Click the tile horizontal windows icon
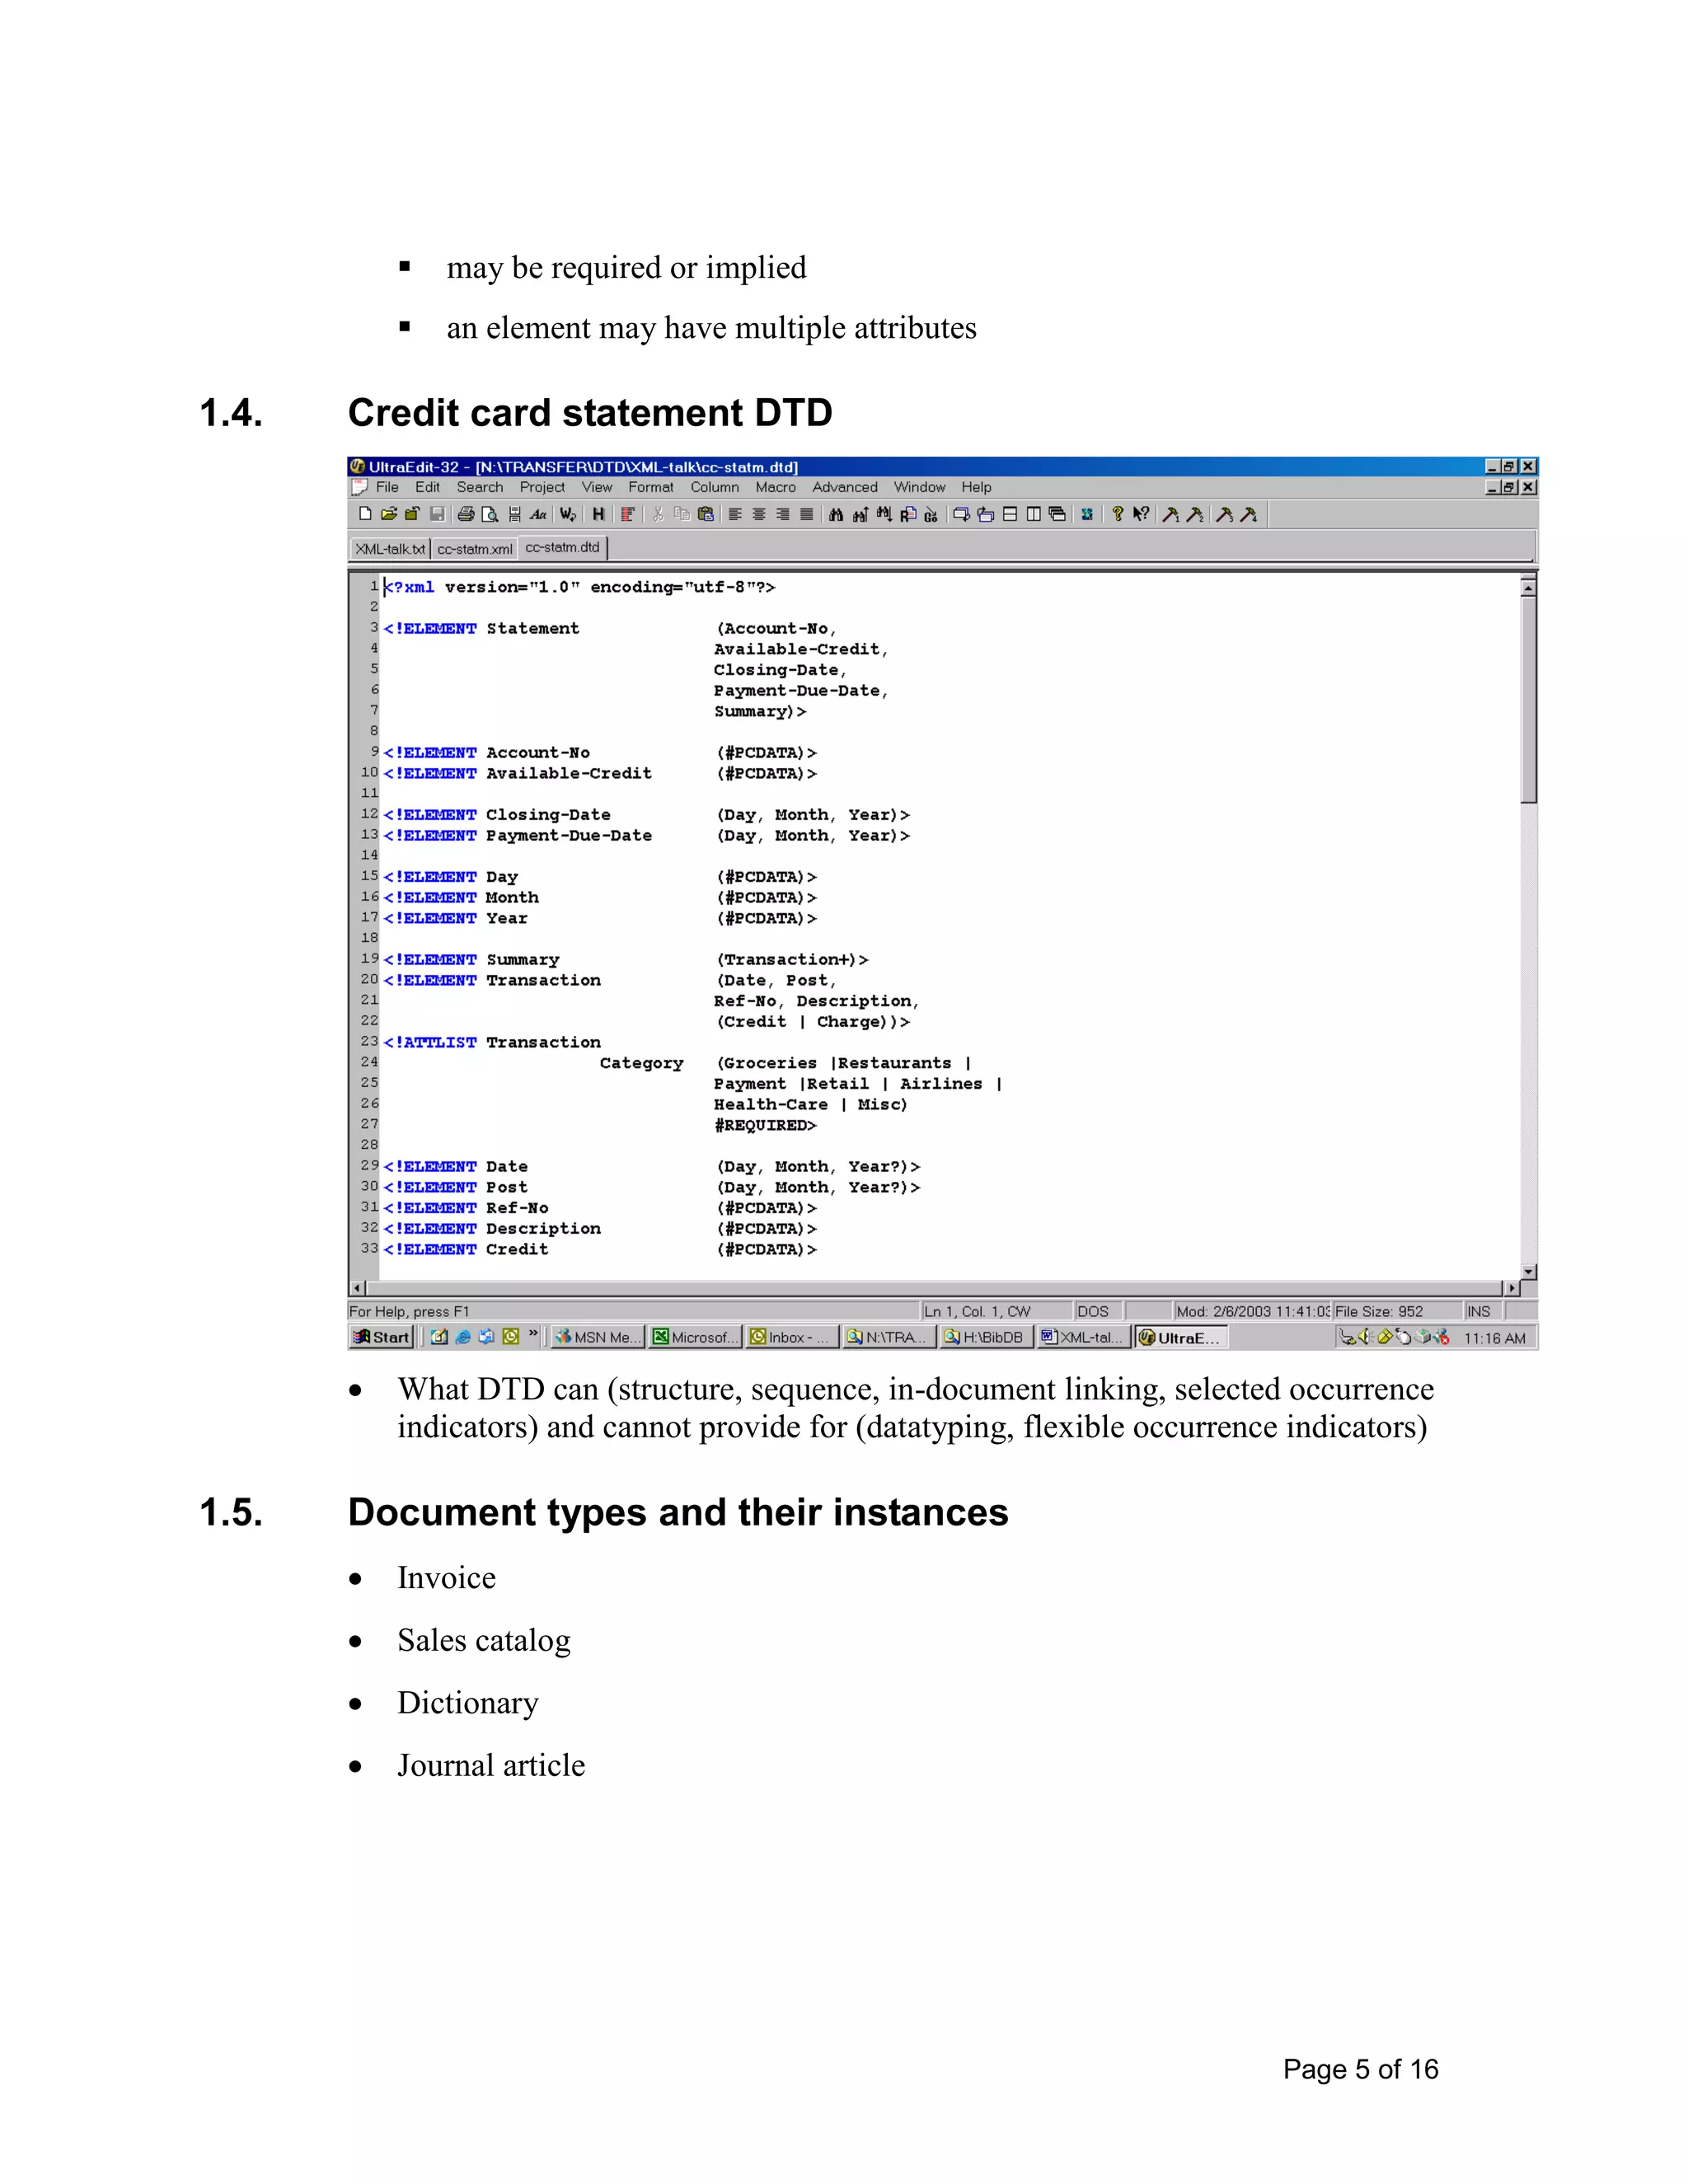The height and width of the screenshot is (2184, 1688). (1010, 514)
